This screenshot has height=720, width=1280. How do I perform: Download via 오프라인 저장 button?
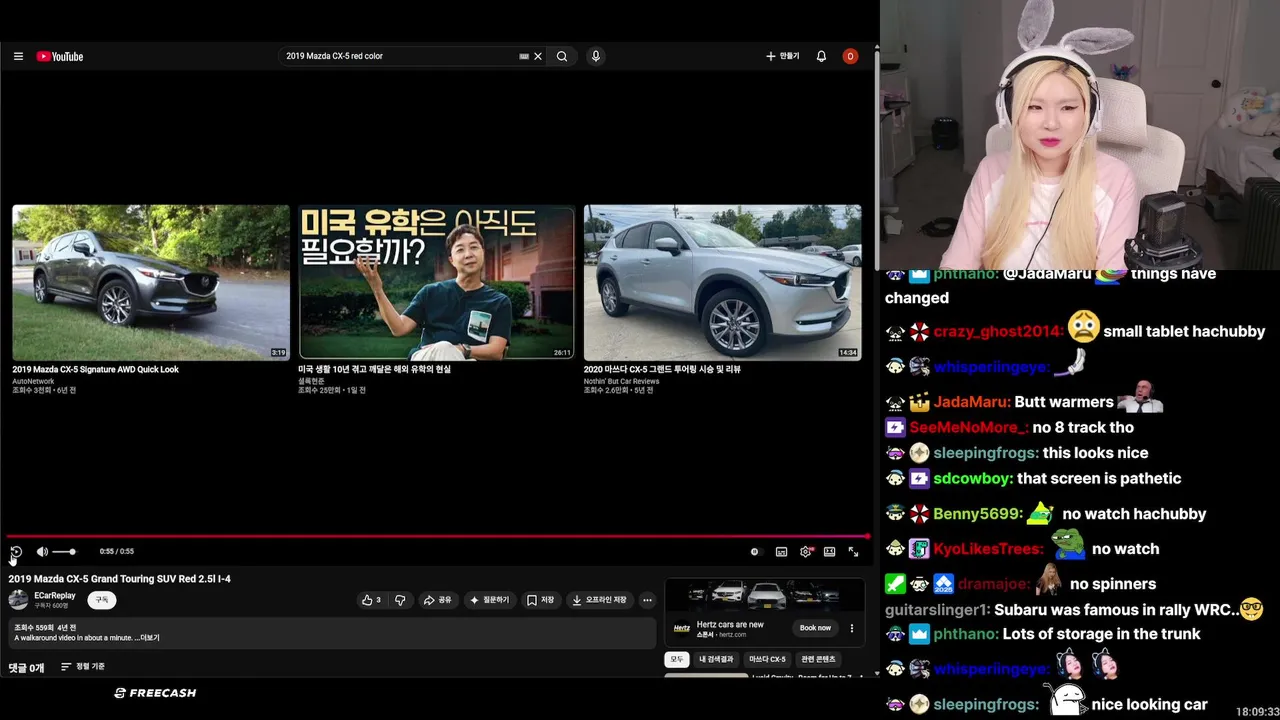click(x=600, y=600)
